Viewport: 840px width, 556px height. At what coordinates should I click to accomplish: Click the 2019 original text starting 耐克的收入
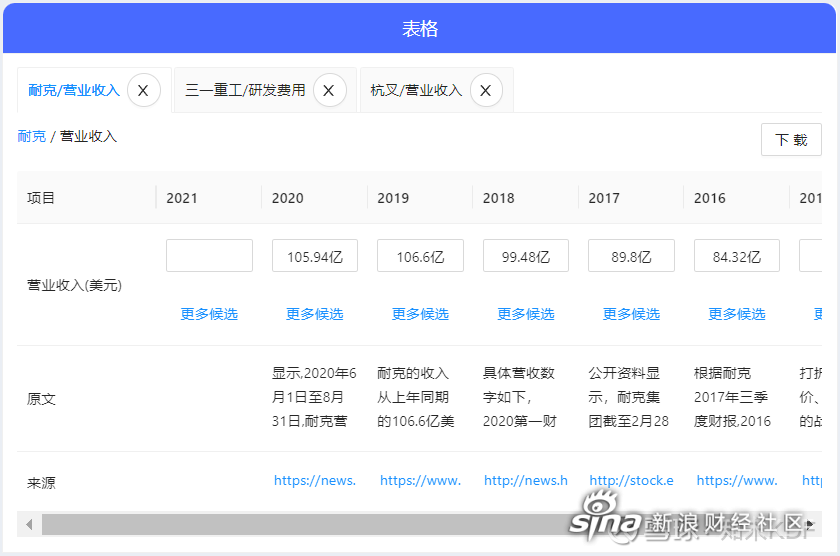coord(416,397)
